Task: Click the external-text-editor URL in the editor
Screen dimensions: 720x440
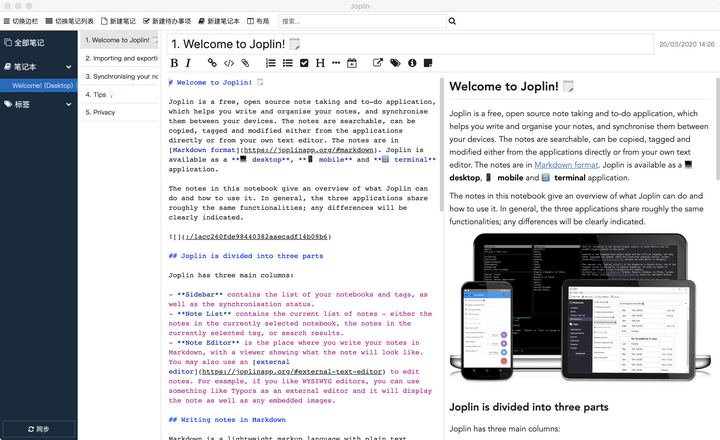Action: tap(292, 372)
